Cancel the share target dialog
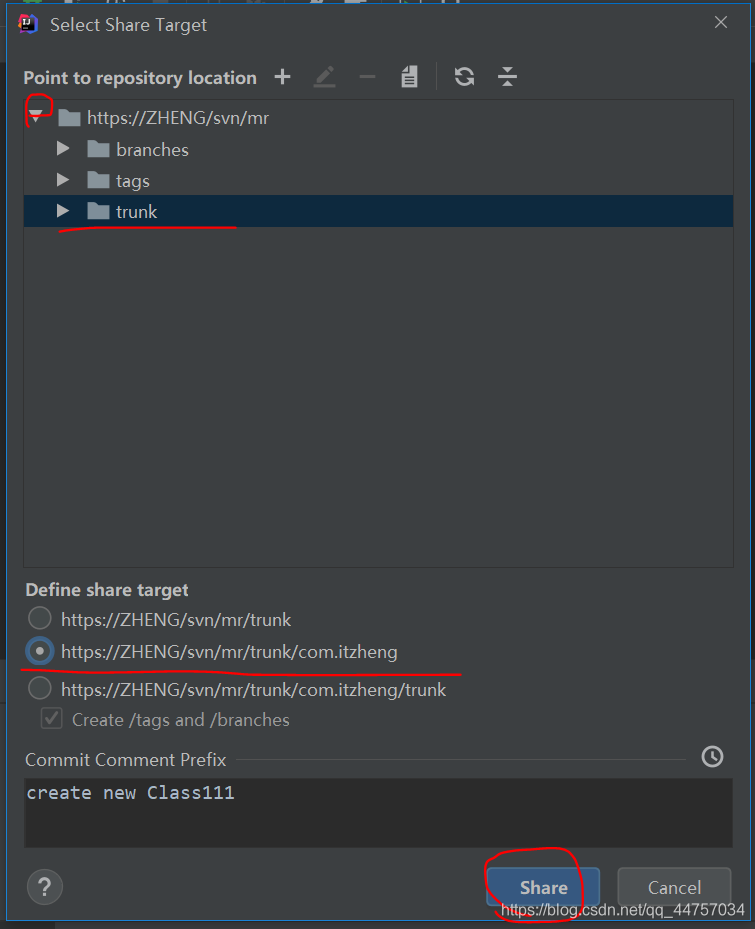The width and height of the screenshot is (755, 929). tap(673, 887)
